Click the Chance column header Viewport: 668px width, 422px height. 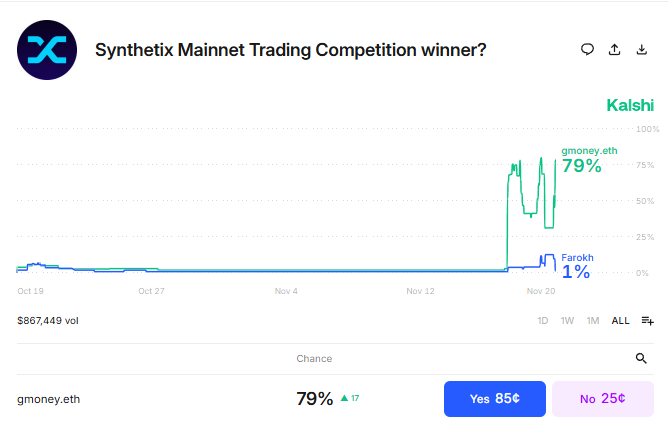(x=314, y=358)
